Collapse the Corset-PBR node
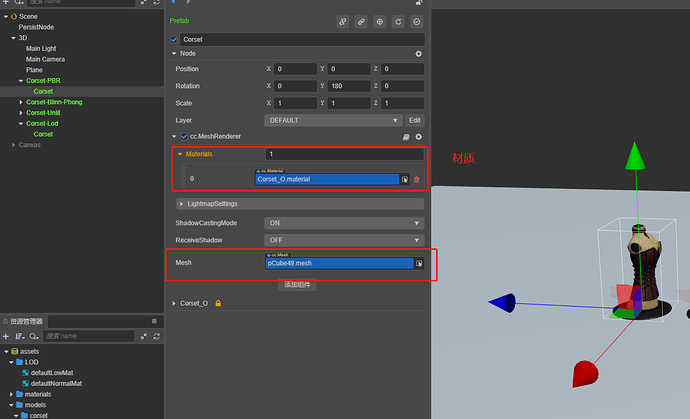 tap(21, 81)
